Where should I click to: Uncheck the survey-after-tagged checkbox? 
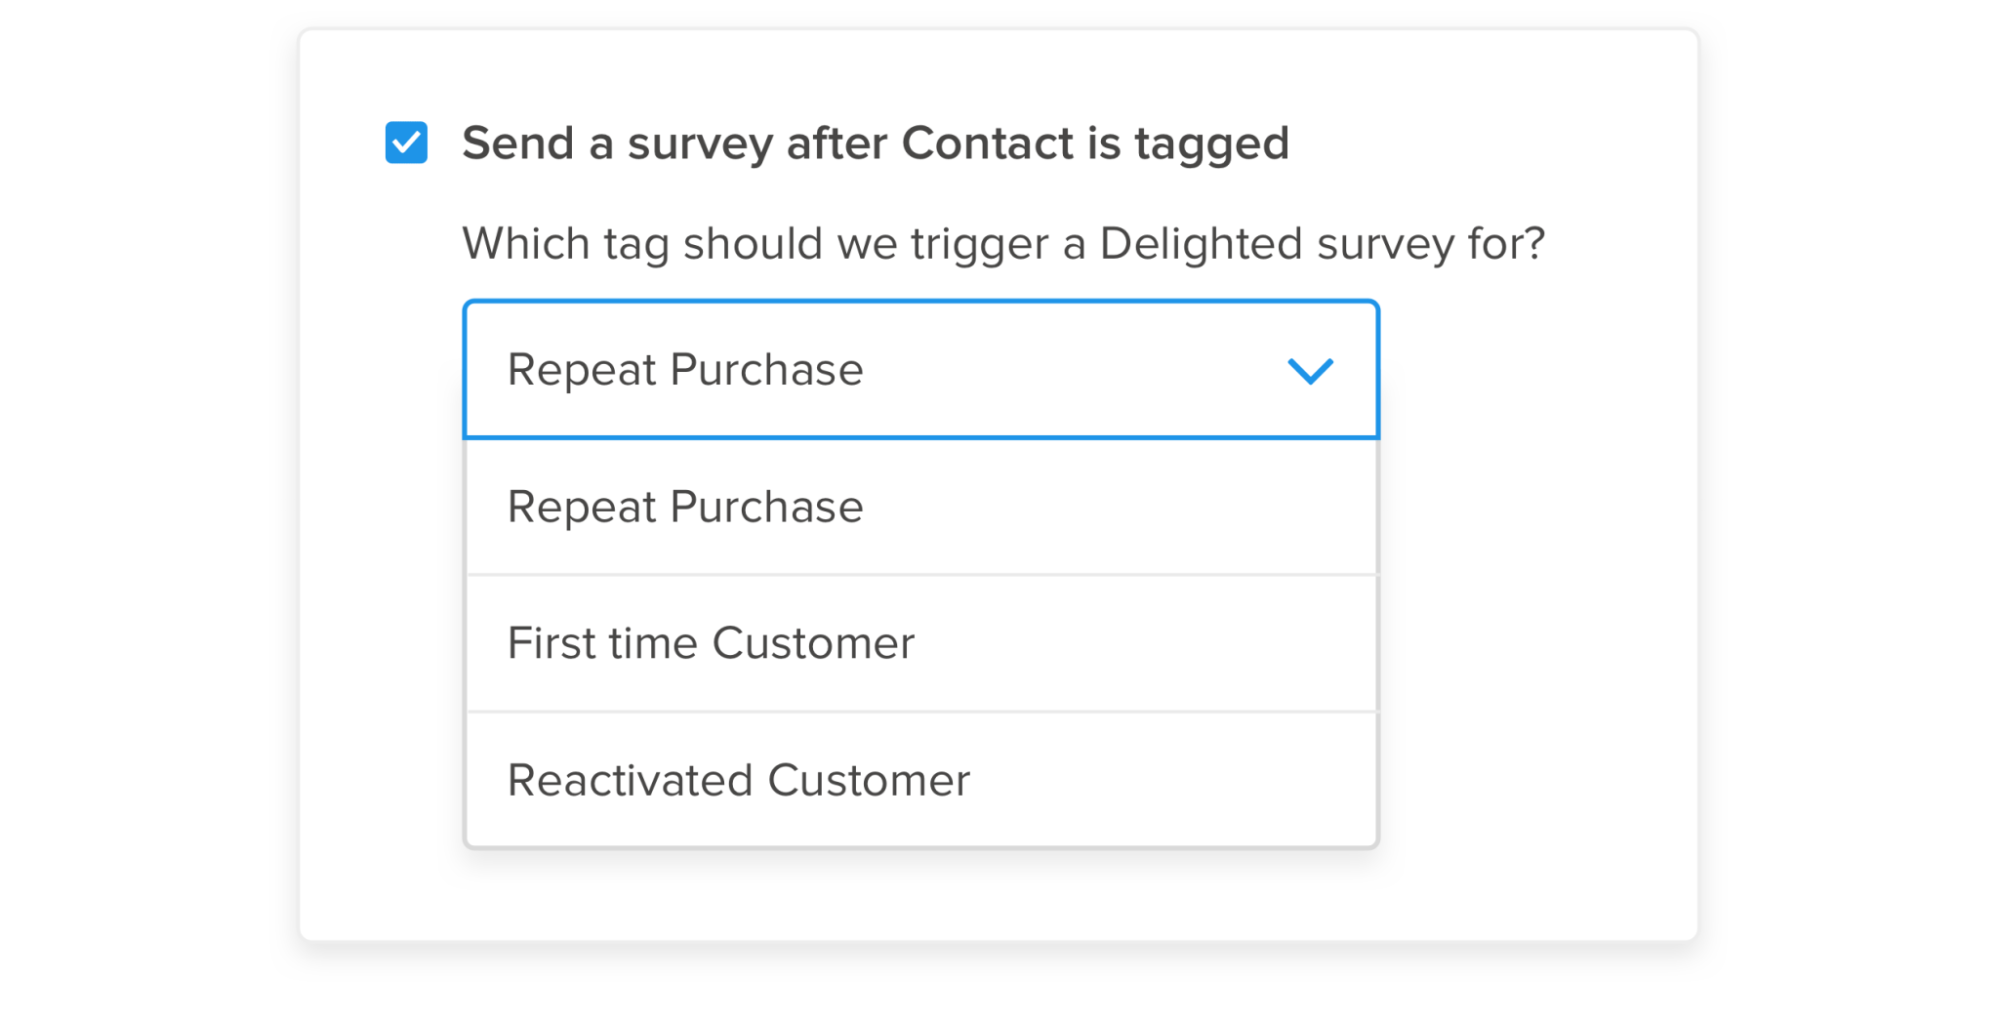pyautogui.click(x=406, y=143)
